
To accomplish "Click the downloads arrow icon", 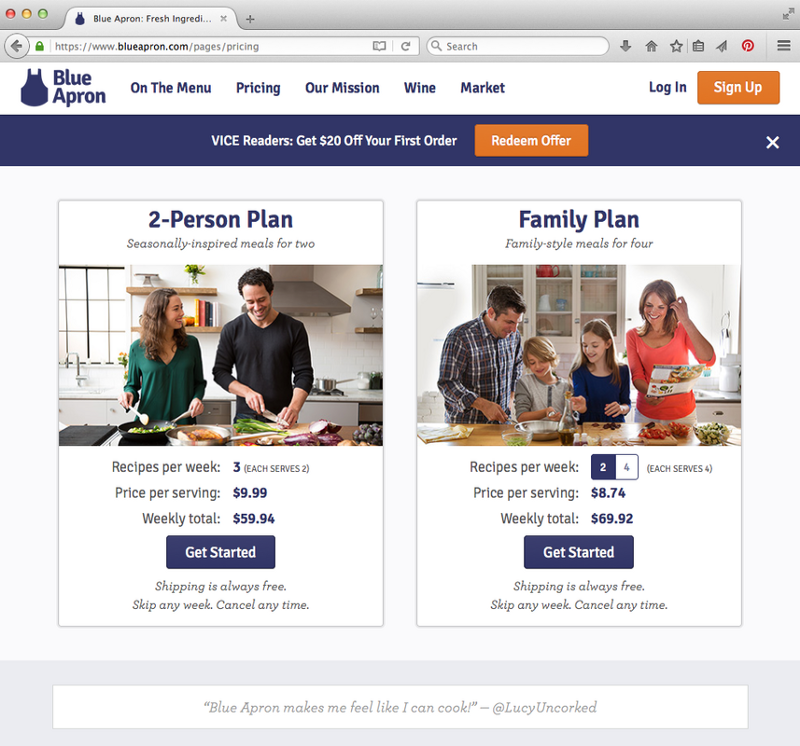I will tap(626, 46).
